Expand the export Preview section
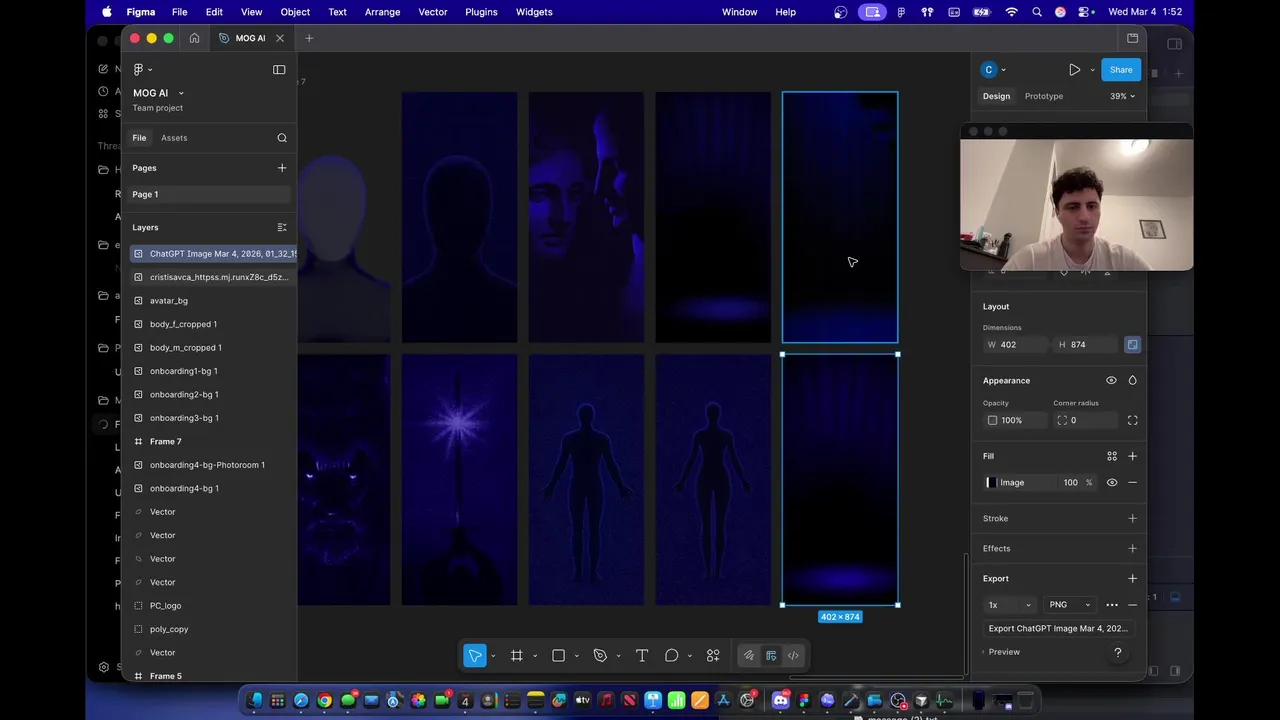This screenshot has height=720, width=1280. 1002,652
